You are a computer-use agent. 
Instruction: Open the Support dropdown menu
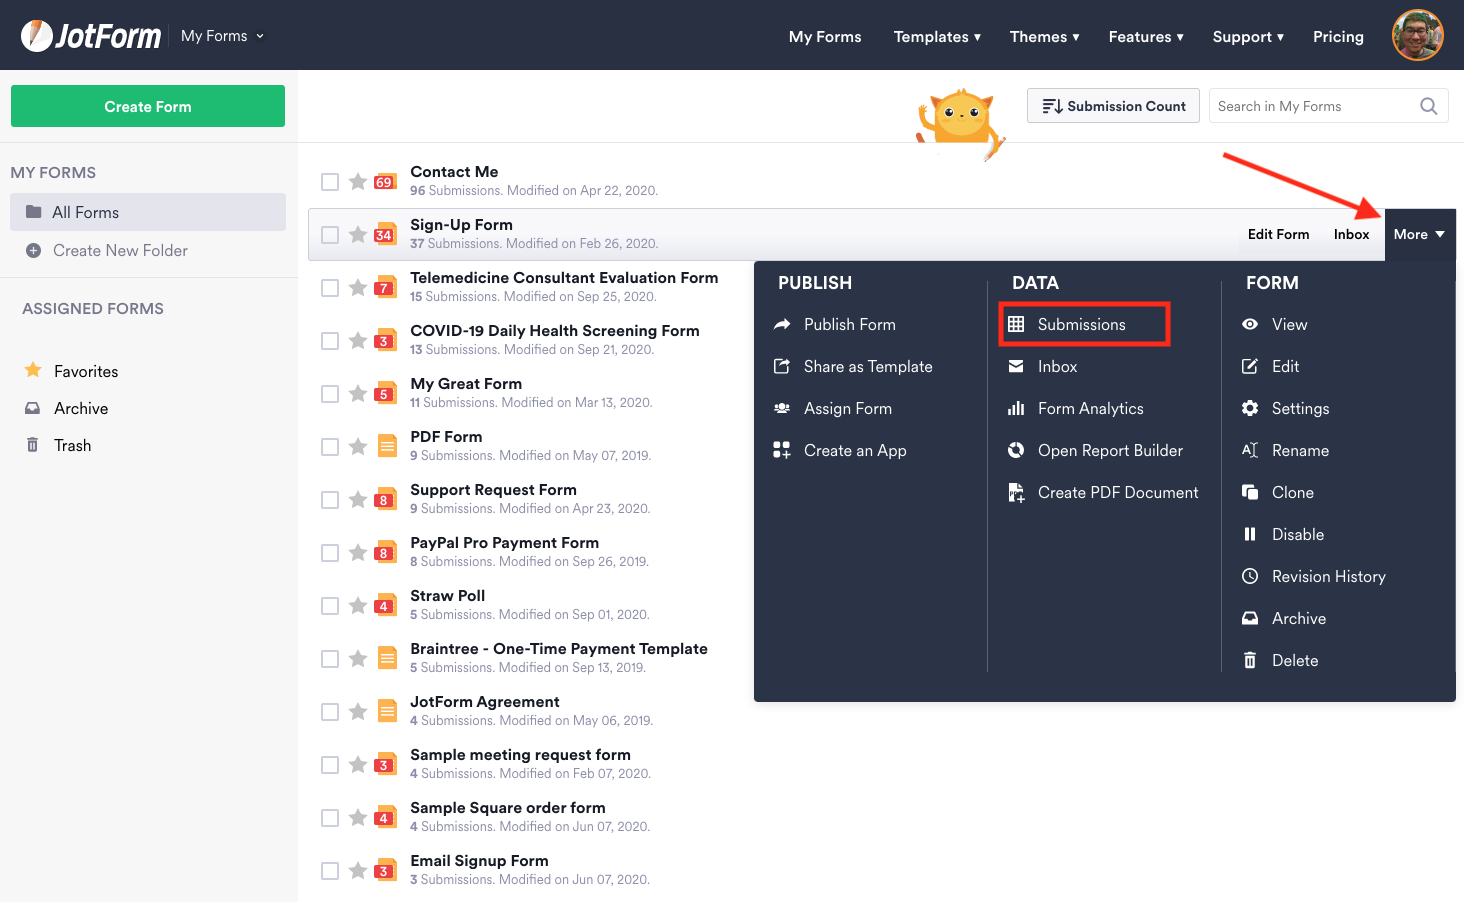[1247, 37]
